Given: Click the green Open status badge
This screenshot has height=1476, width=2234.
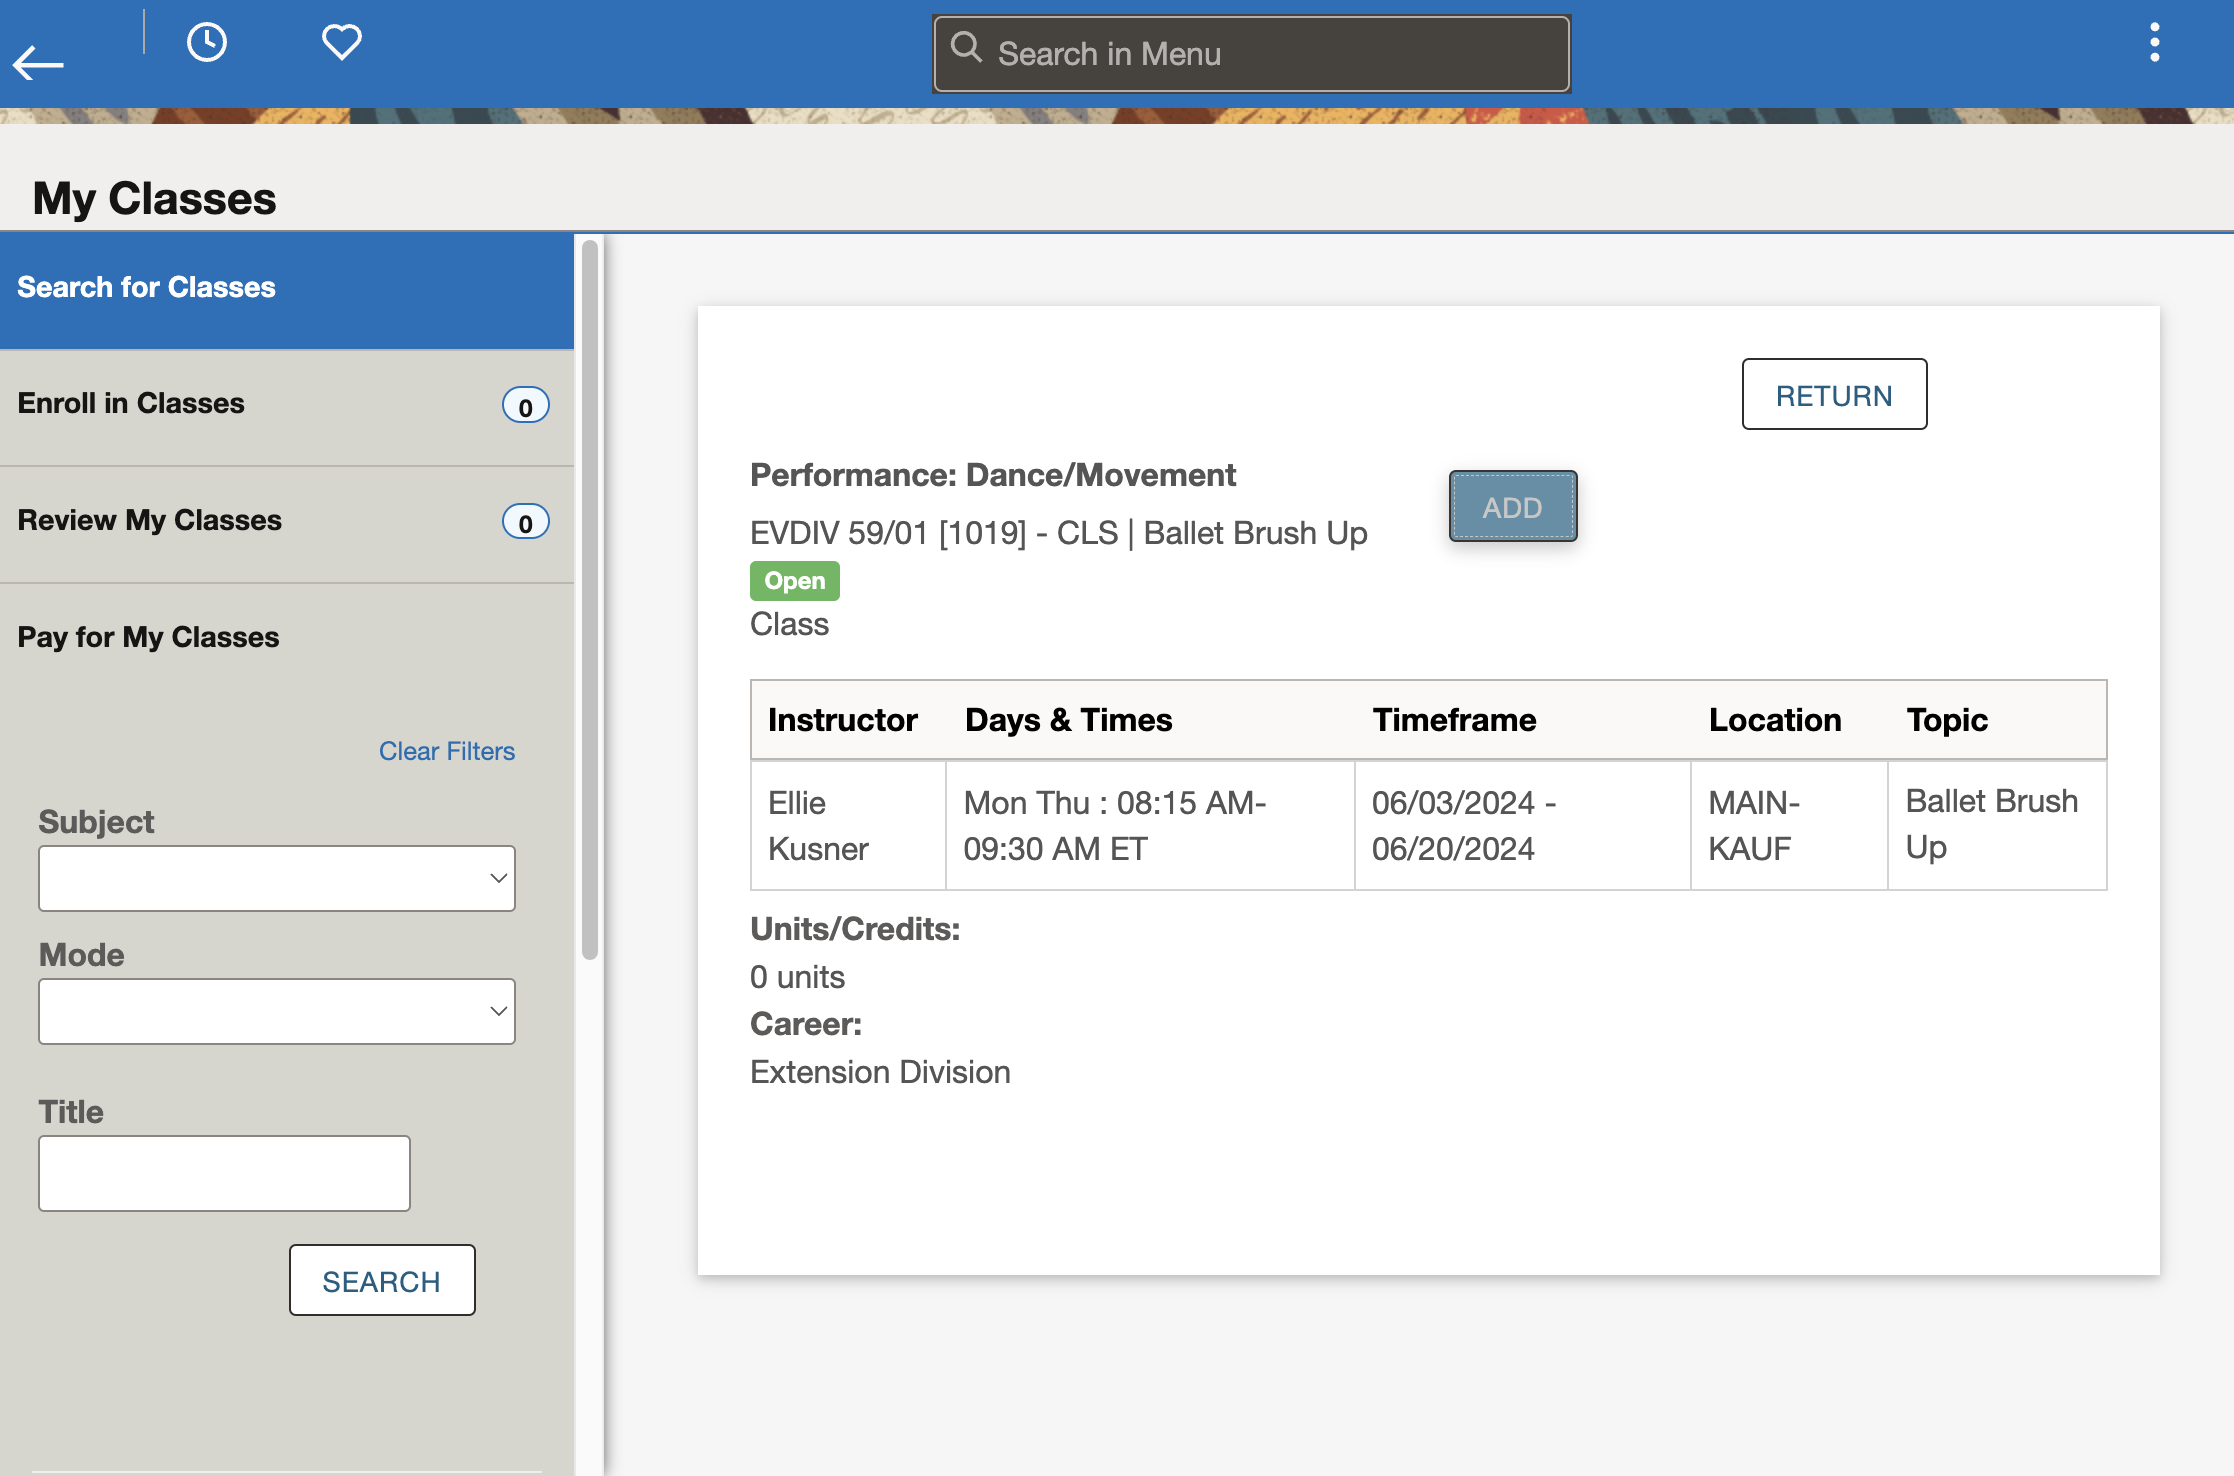Looking at the screenshot, I should (794, 581).
